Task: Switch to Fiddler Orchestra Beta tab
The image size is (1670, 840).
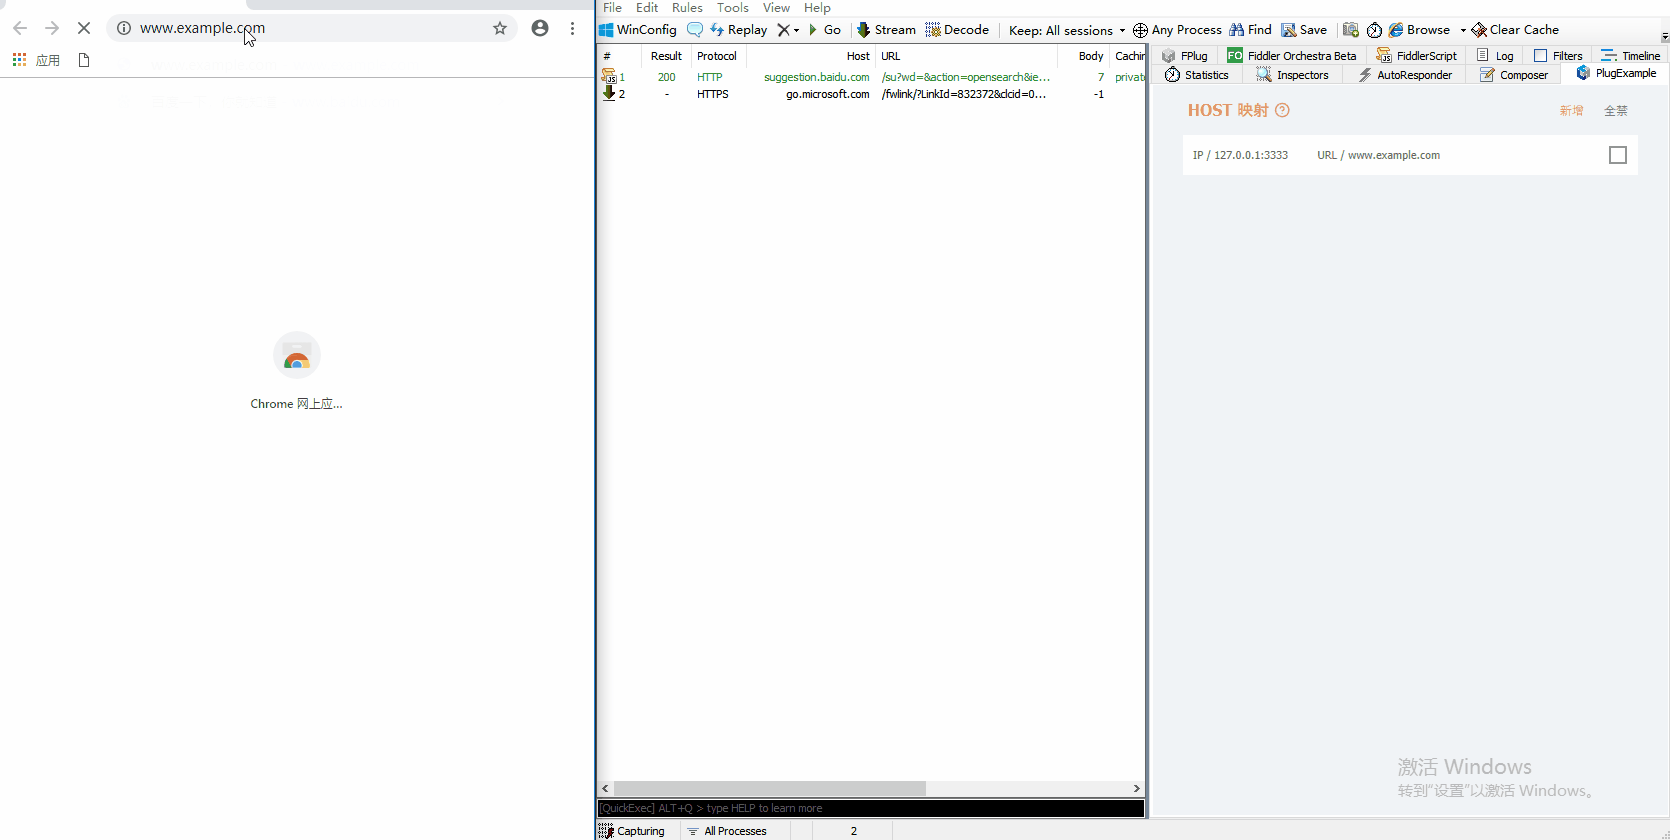Action: click(1292, 56)
